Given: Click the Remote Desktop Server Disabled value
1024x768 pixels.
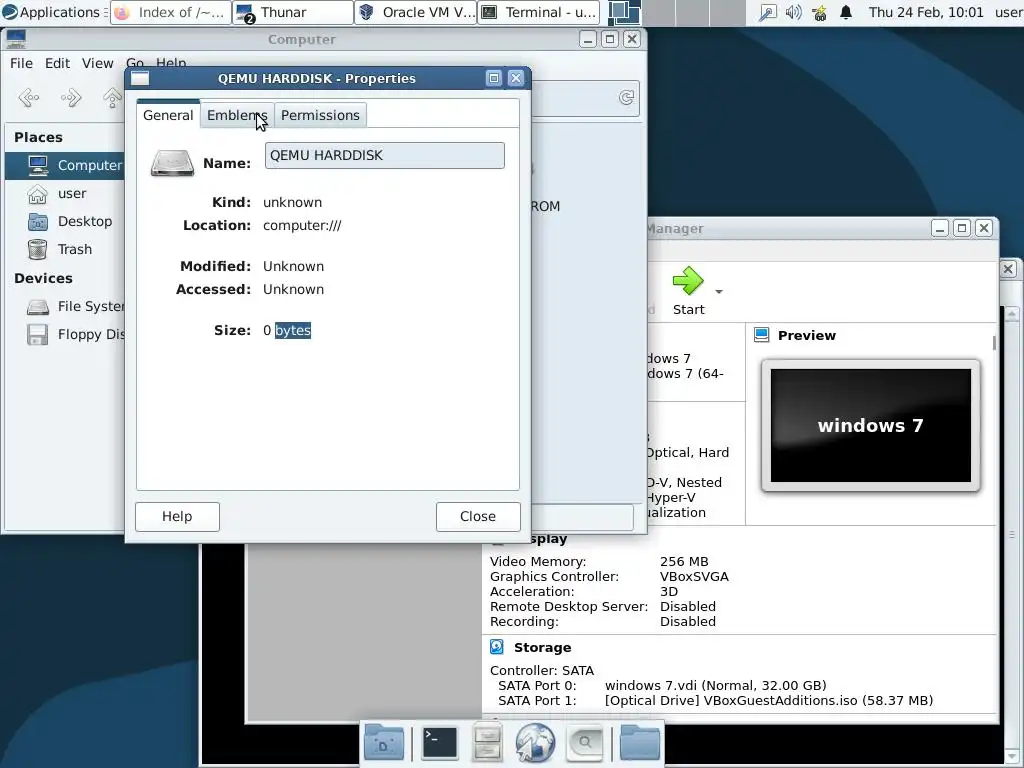Looking at the screenshot, I should point(688,607).
